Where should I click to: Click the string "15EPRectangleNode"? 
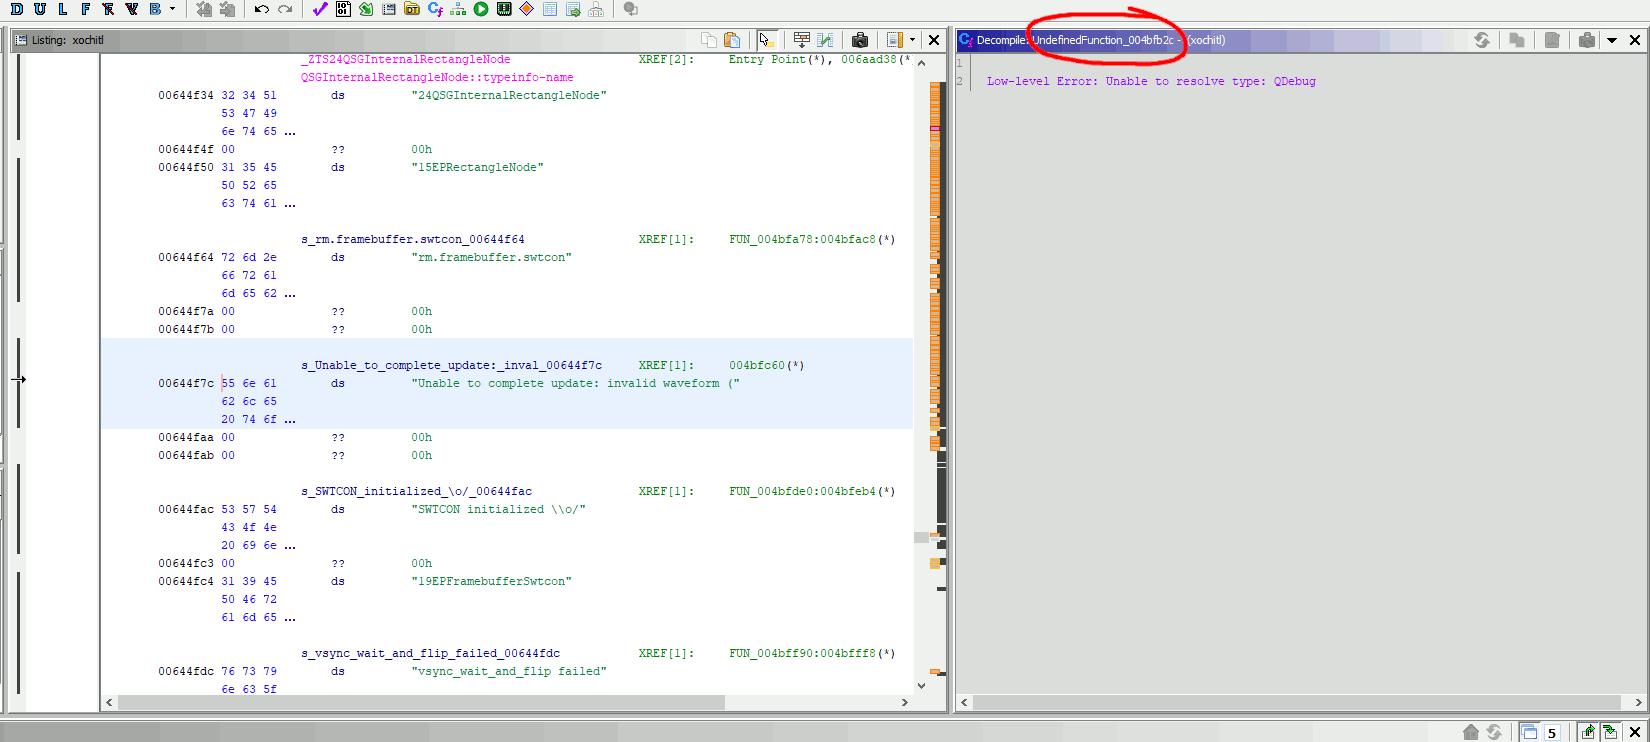click(478, 167)
